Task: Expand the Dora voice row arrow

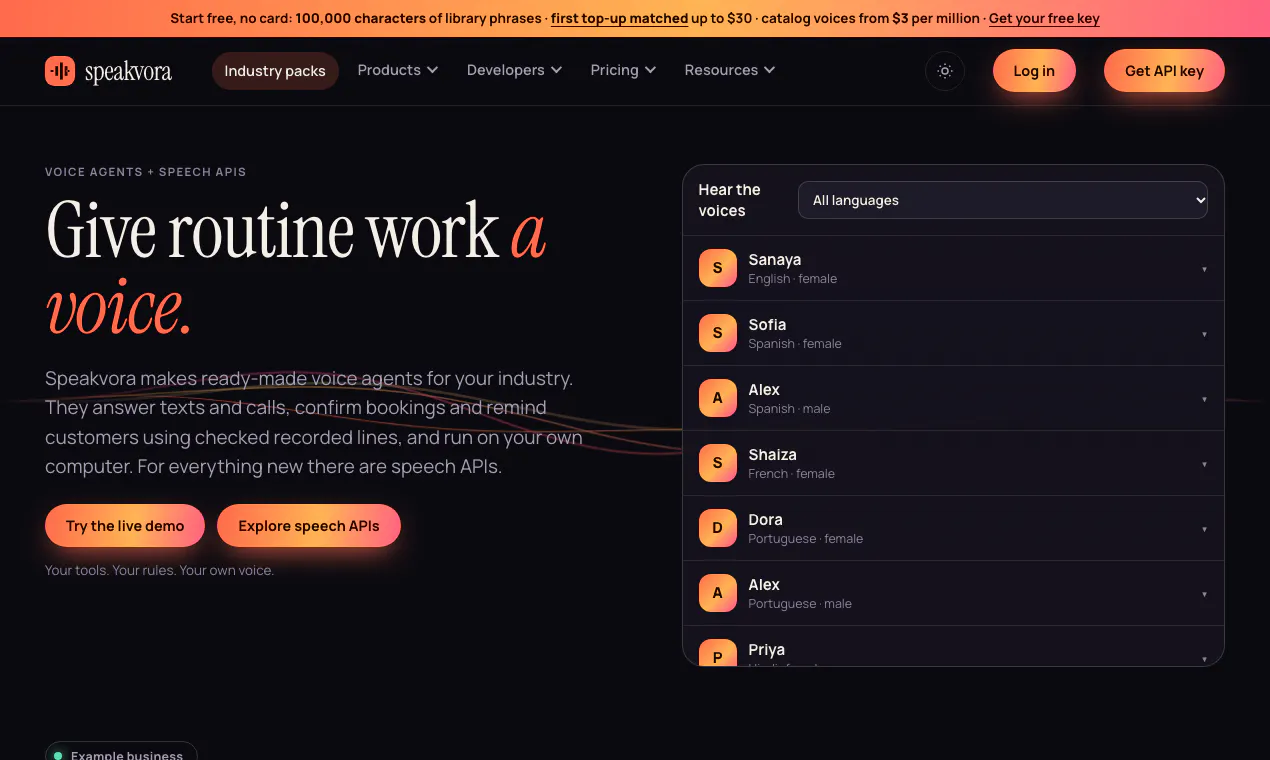Action: pyautogui.click(x=1204, y=529)
